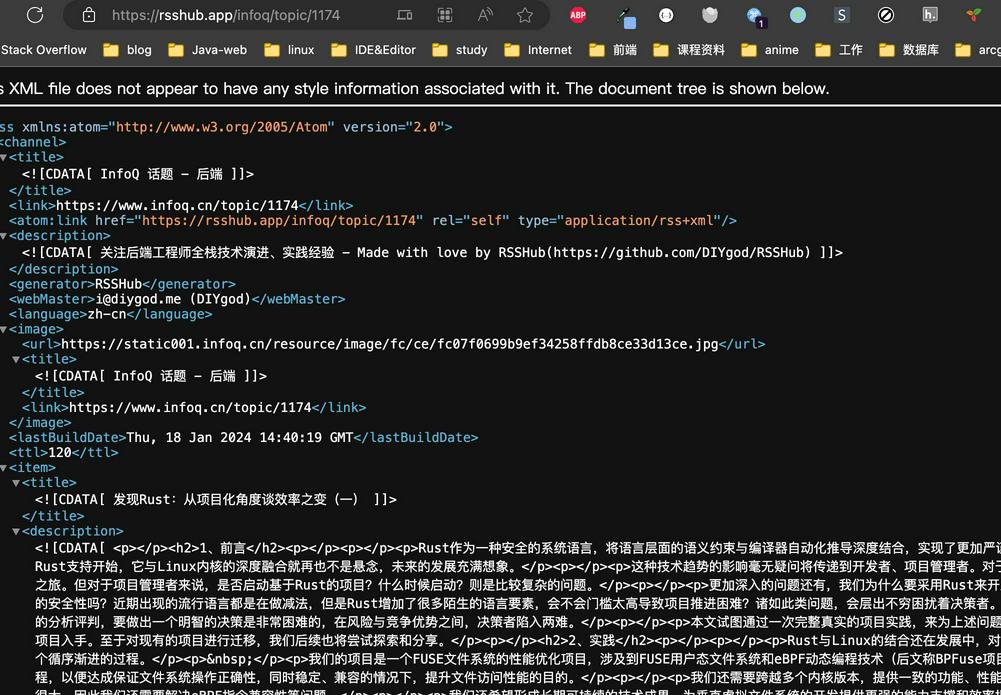Open the Java-web bookmarks folder

208,50
